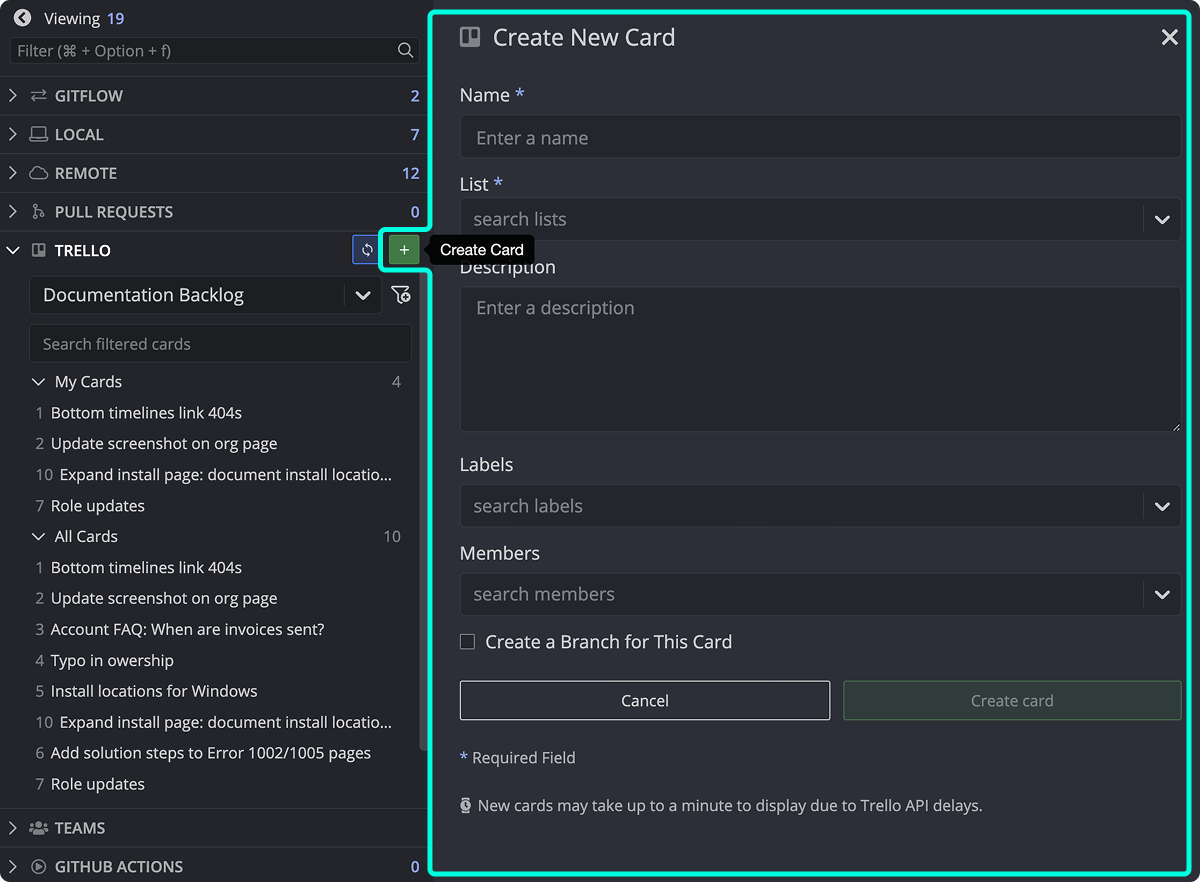1200x882 pixels.
Task: Click the Teams people icon
Action: click(37, 827)
